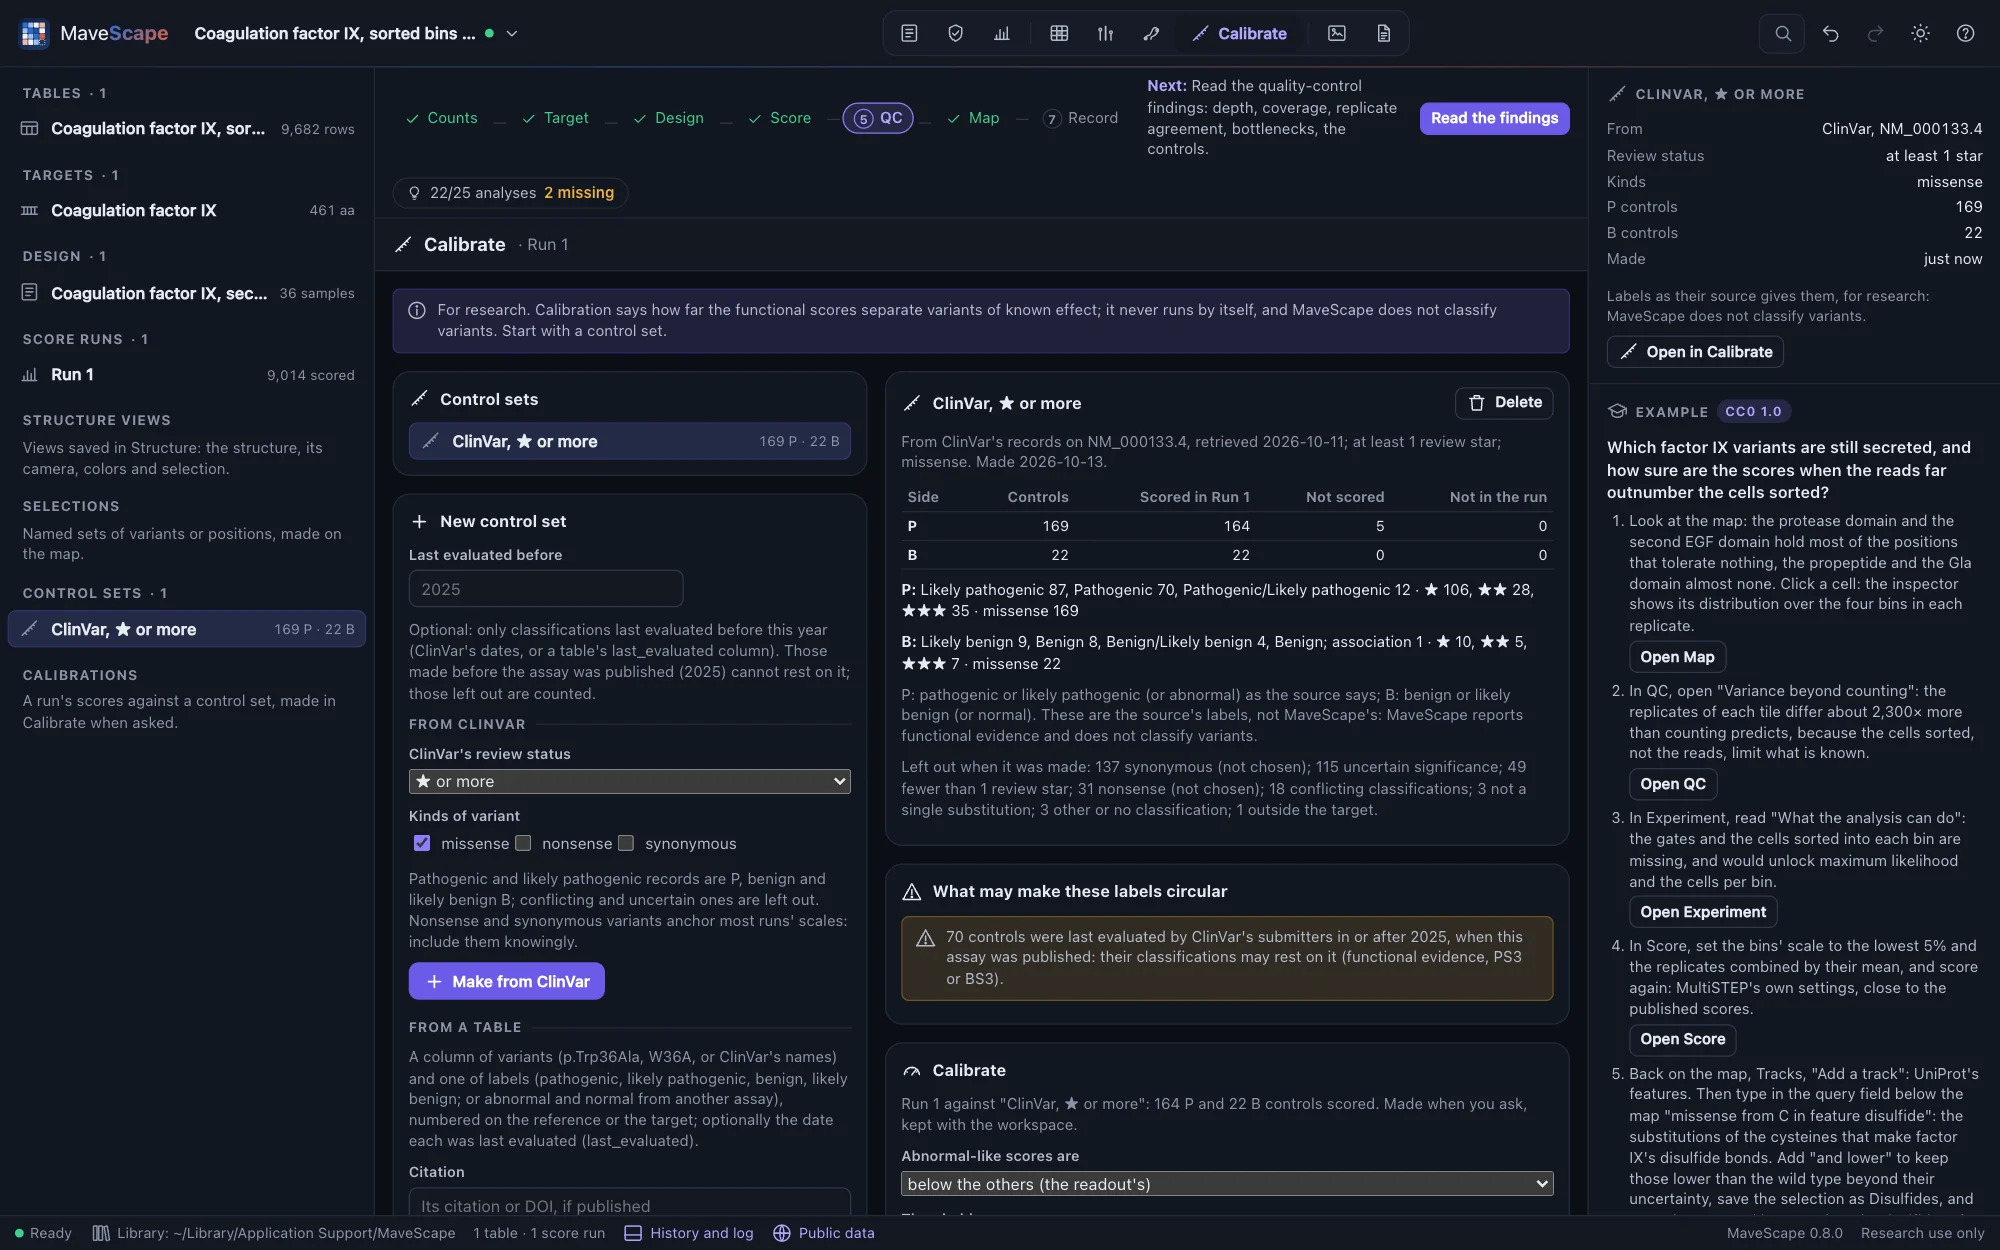
Task: Open the Abnormal-like scores dropdown
Action: tap(1227, 1184)
